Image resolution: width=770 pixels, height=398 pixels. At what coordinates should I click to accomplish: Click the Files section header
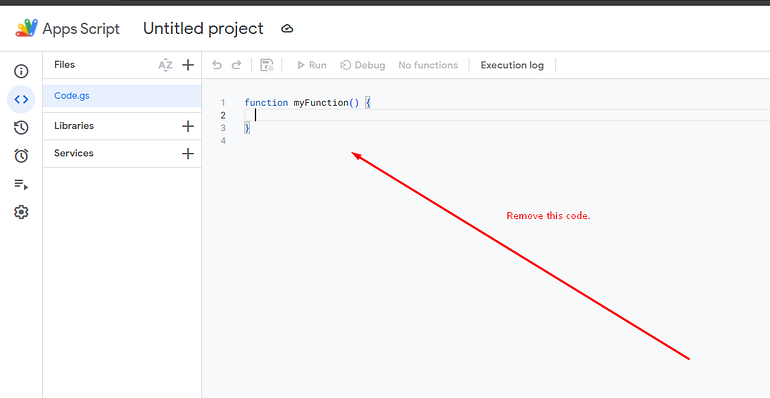click(x=64, y=65)
